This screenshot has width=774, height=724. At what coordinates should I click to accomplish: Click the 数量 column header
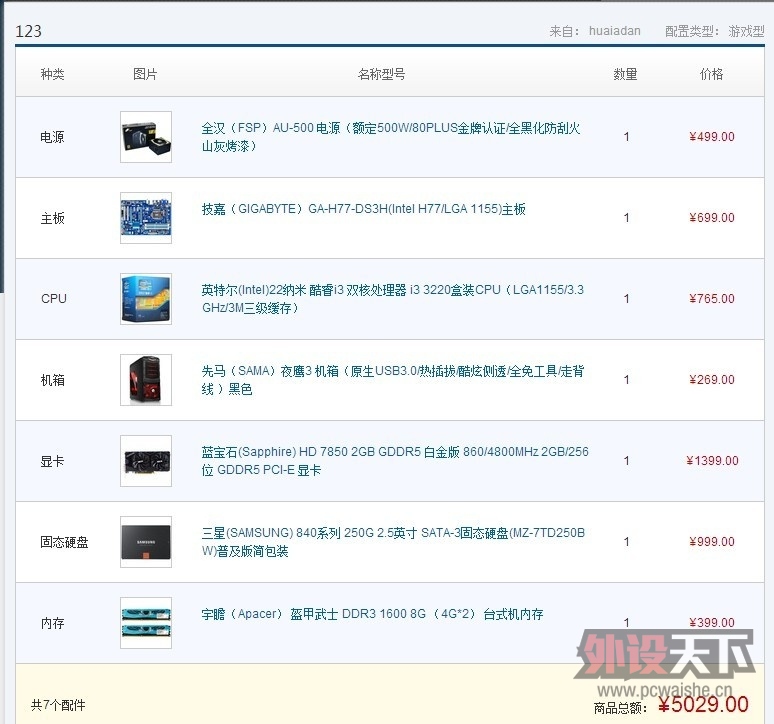coord(625,74)
